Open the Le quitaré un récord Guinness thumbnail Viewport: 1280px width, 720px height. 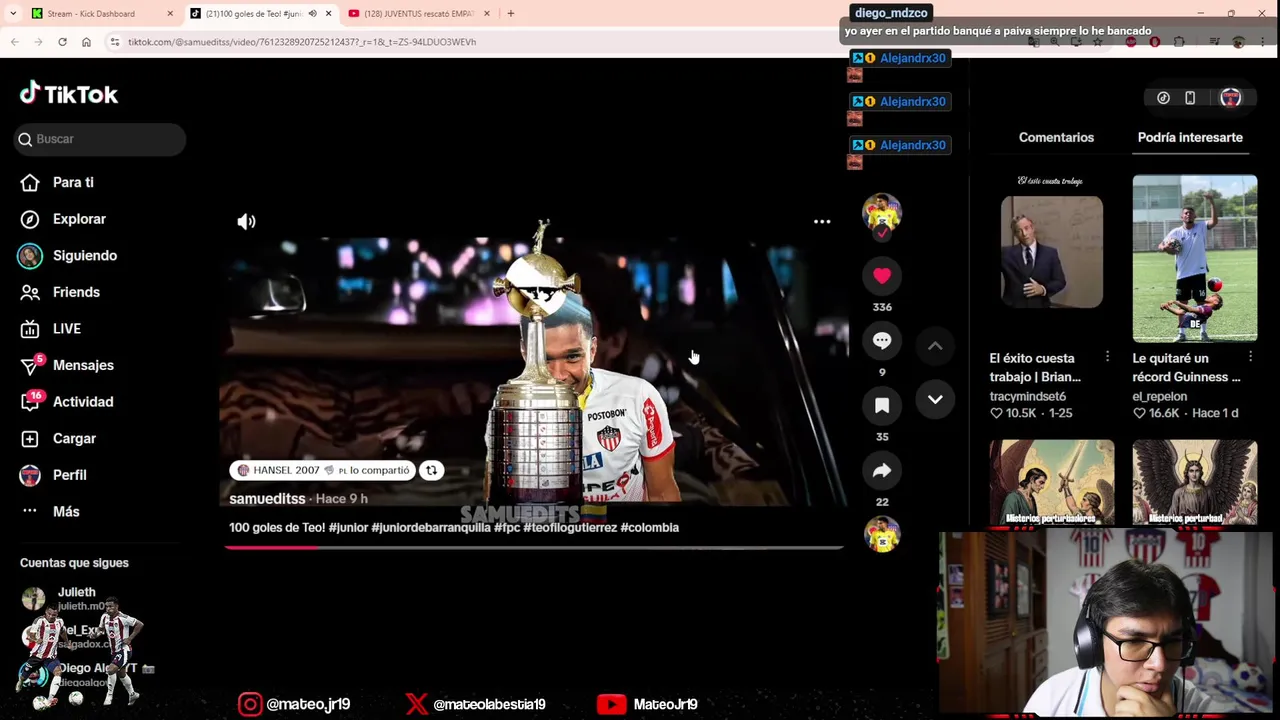1195,258
